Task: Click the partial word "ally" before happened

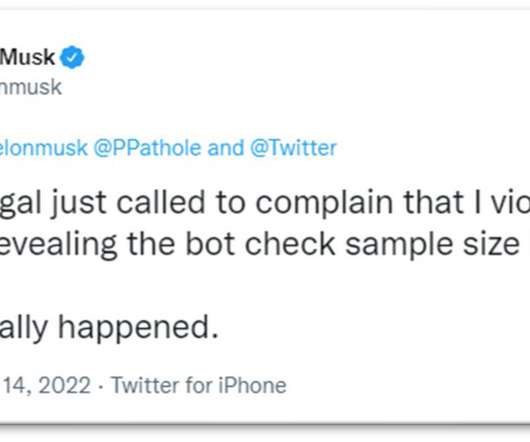Action: point(24,328)
